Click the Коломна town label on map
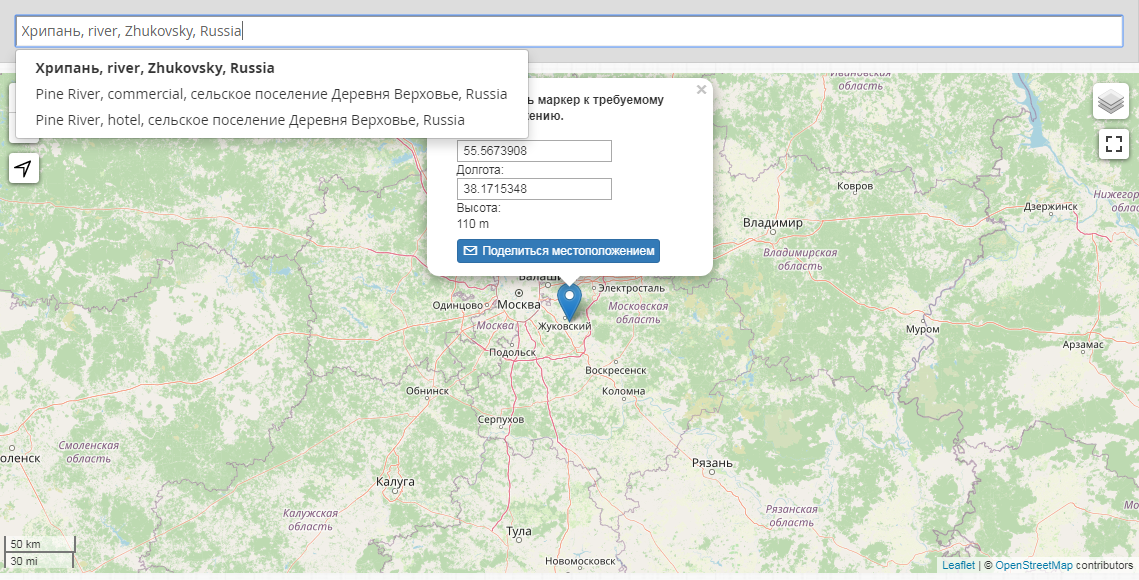Viewport: 1139px width, 580px height. [623, 391]
